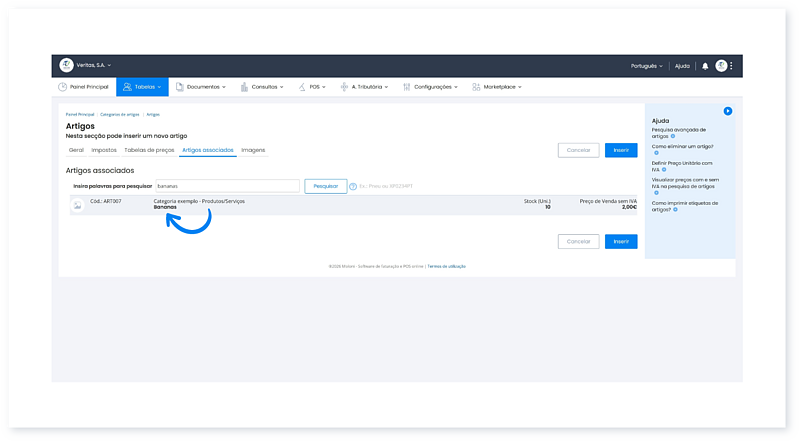Expand the Consultas menu
Image resolution: width=800 pixels, height=442 pixels.
262,87
